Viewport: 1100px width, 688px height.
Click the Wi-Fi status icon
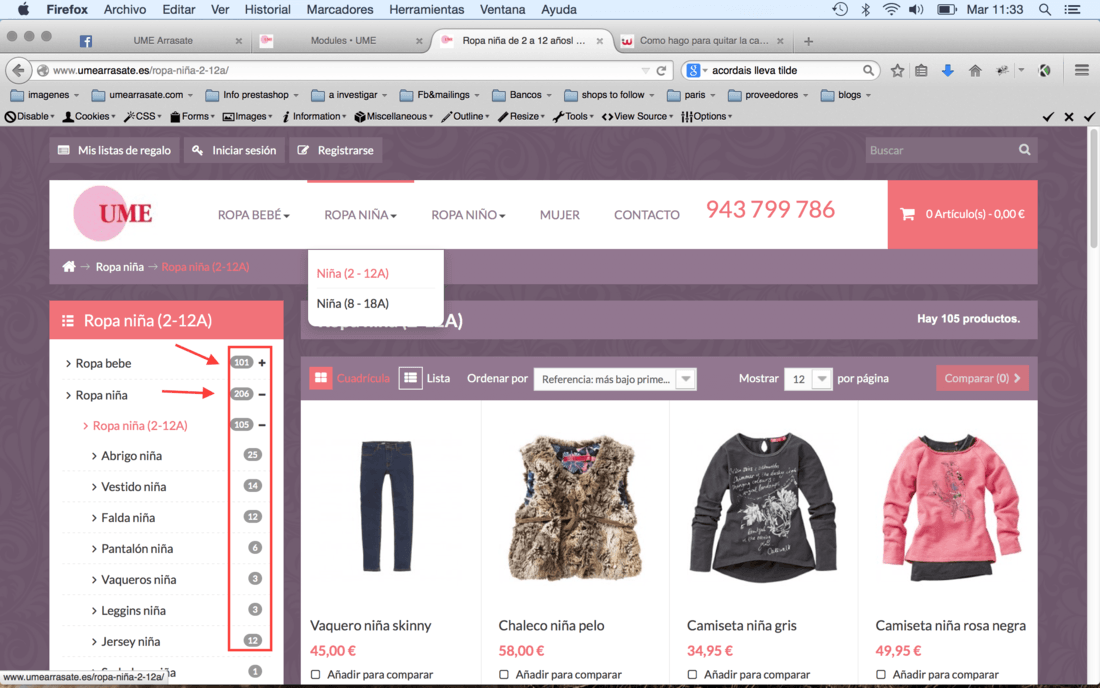(x=891, y=9)
